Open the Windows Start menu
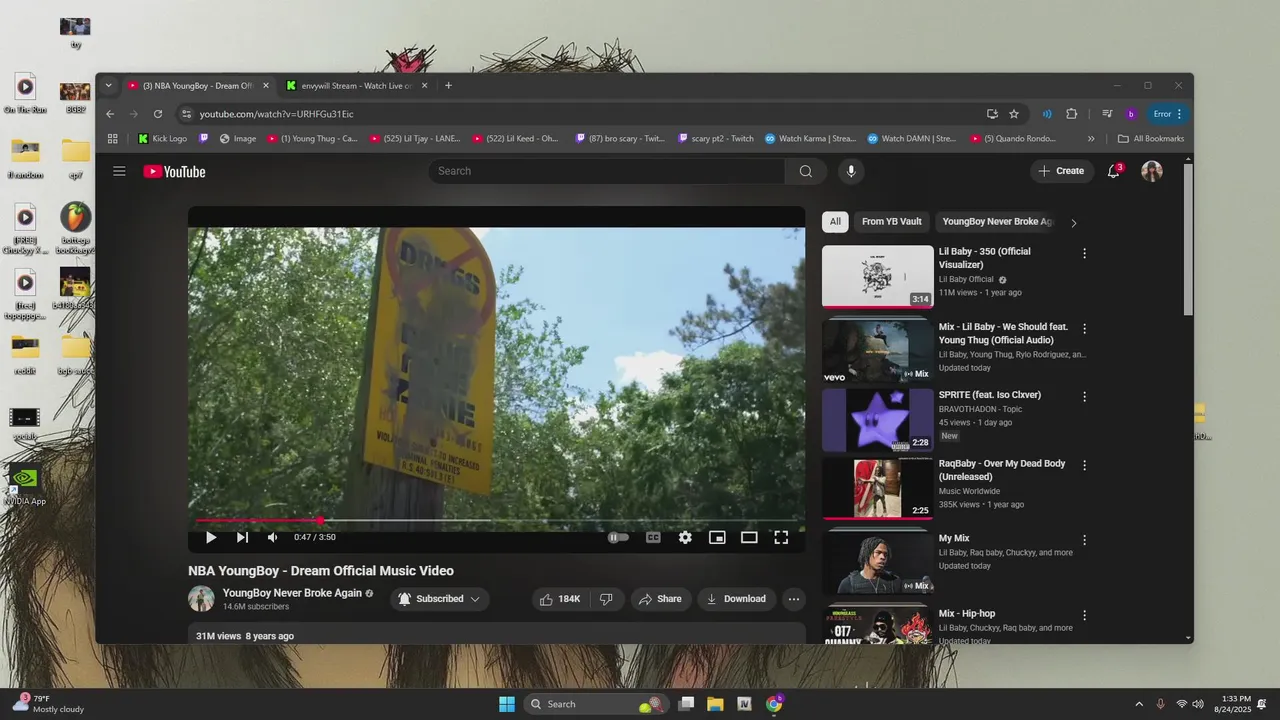The image size is (1280, 720). (x=507, y=704)
